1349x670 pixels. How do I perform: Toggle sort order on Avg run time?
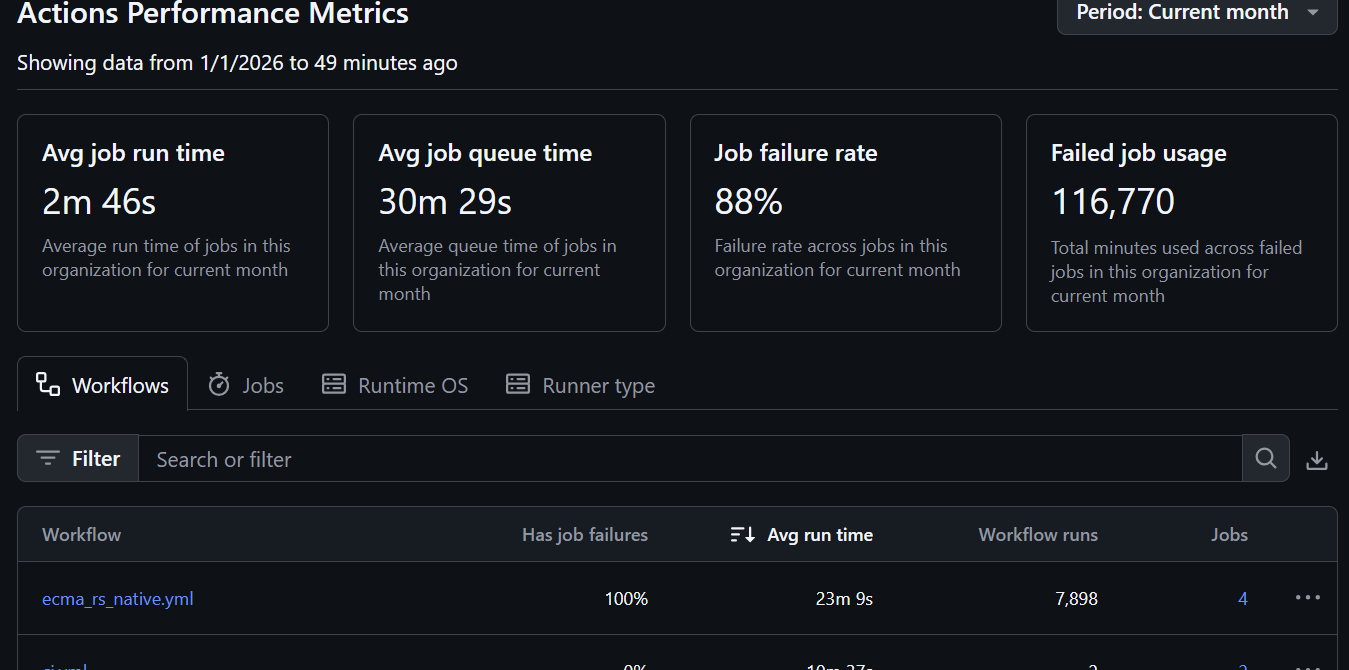[x=802, y=535]
